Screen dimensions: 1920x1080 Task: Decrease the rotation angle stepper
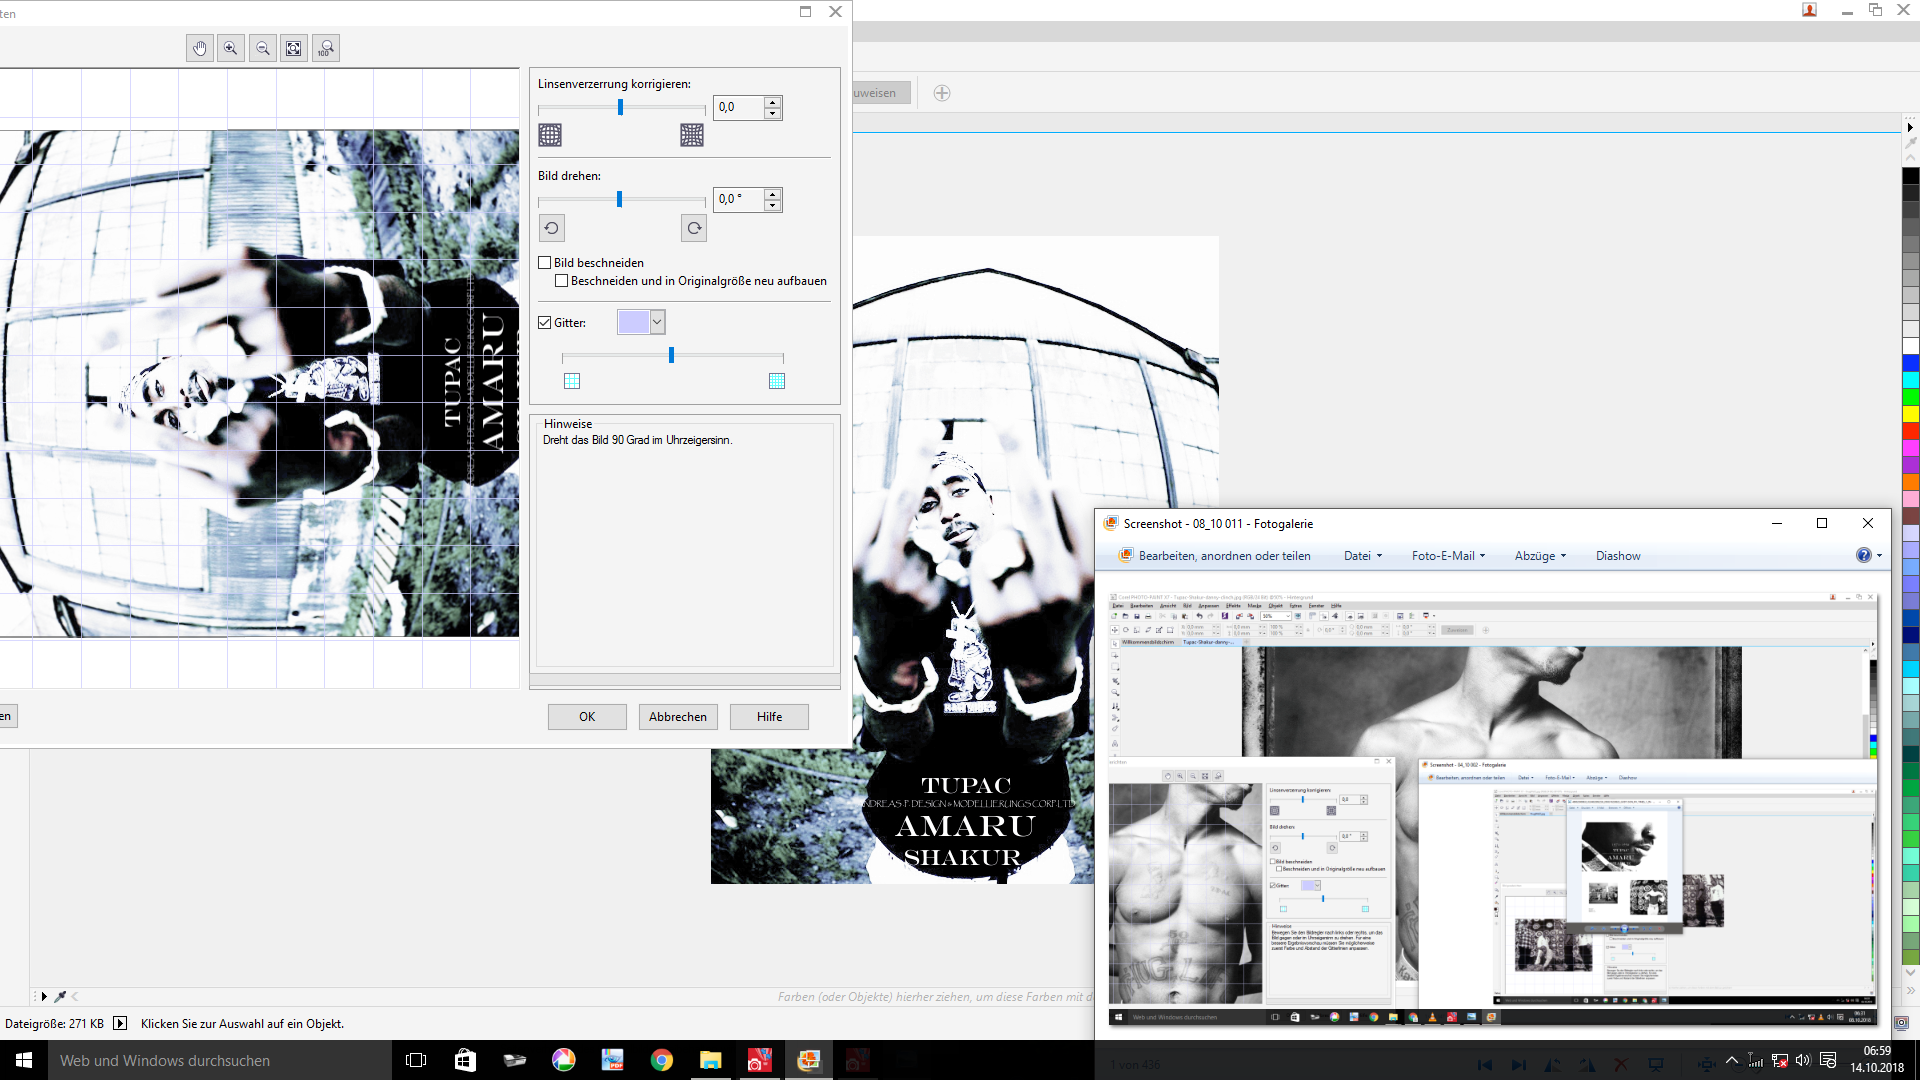point(772,205)
